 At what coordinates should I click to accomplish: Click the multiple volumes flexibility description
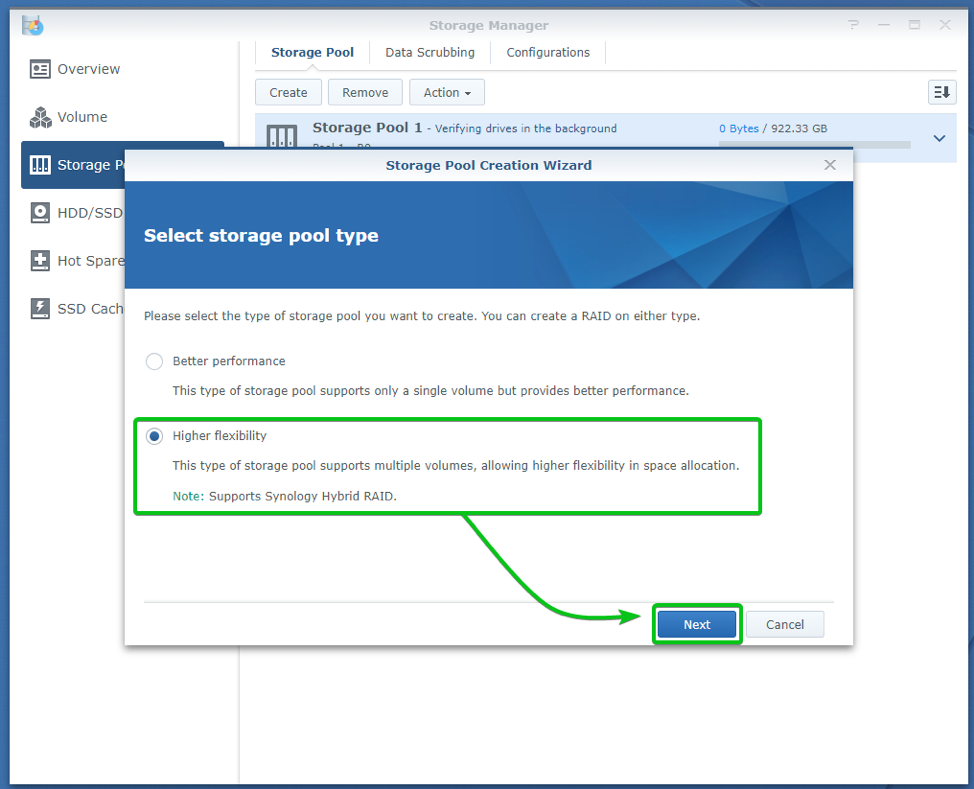[x=456, y=465]
